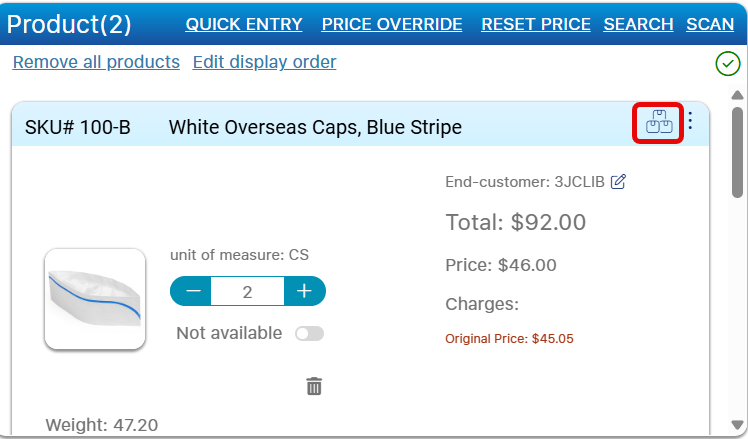Click the Remove all products link

tap(96, 62)
